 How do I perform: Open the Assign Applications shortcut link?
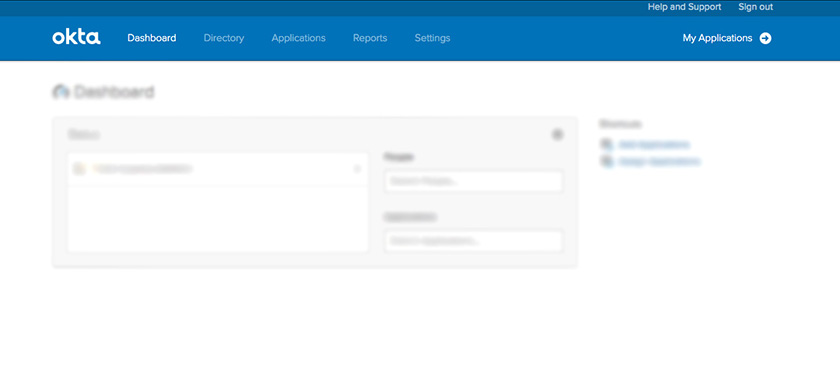click(659, 161)
